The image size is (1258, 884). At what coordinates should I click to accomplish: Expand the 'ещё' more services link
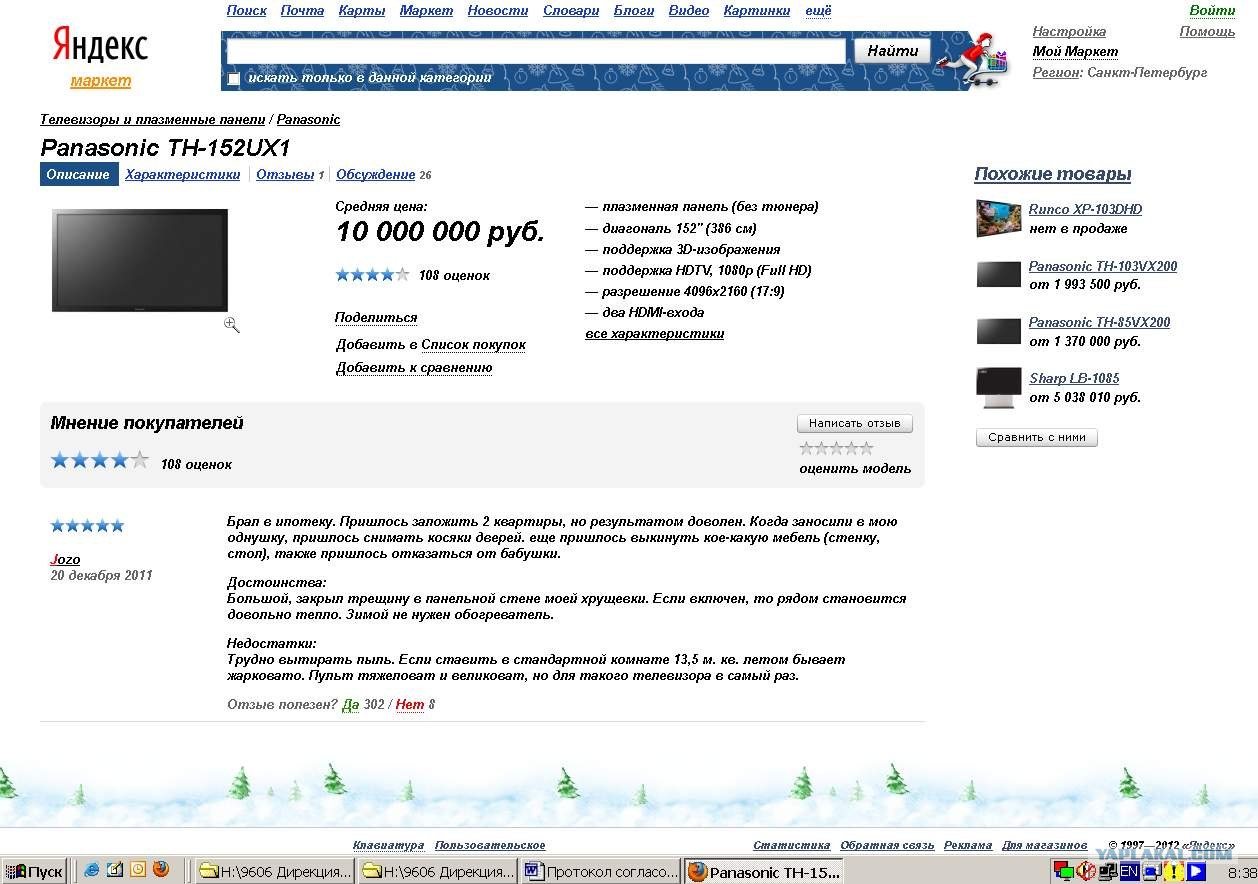[818, 10]
